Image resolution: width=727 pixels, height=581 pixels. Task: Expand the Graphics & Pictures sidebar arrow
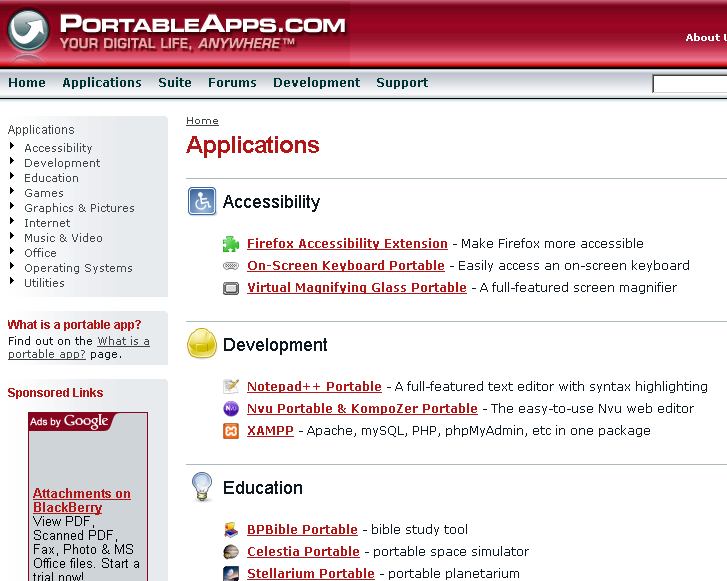(x=12, y=206)
